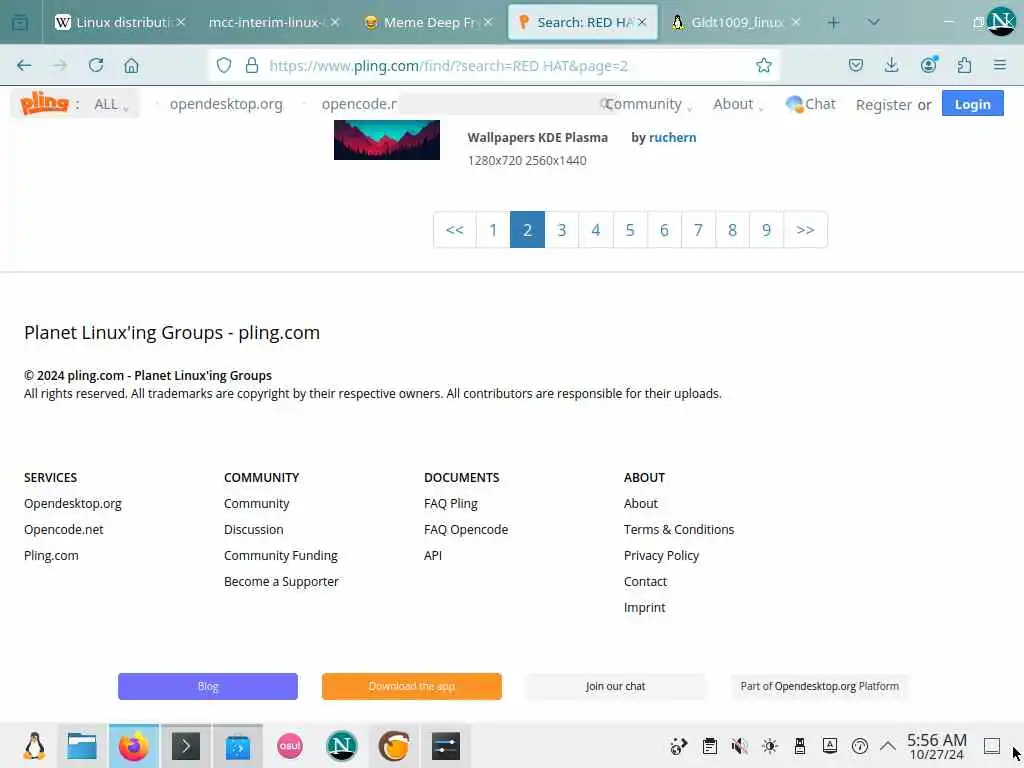Bookmark this page with the star icon
The height and width of the screenshot is (768, 1024).
coord(763,65)
